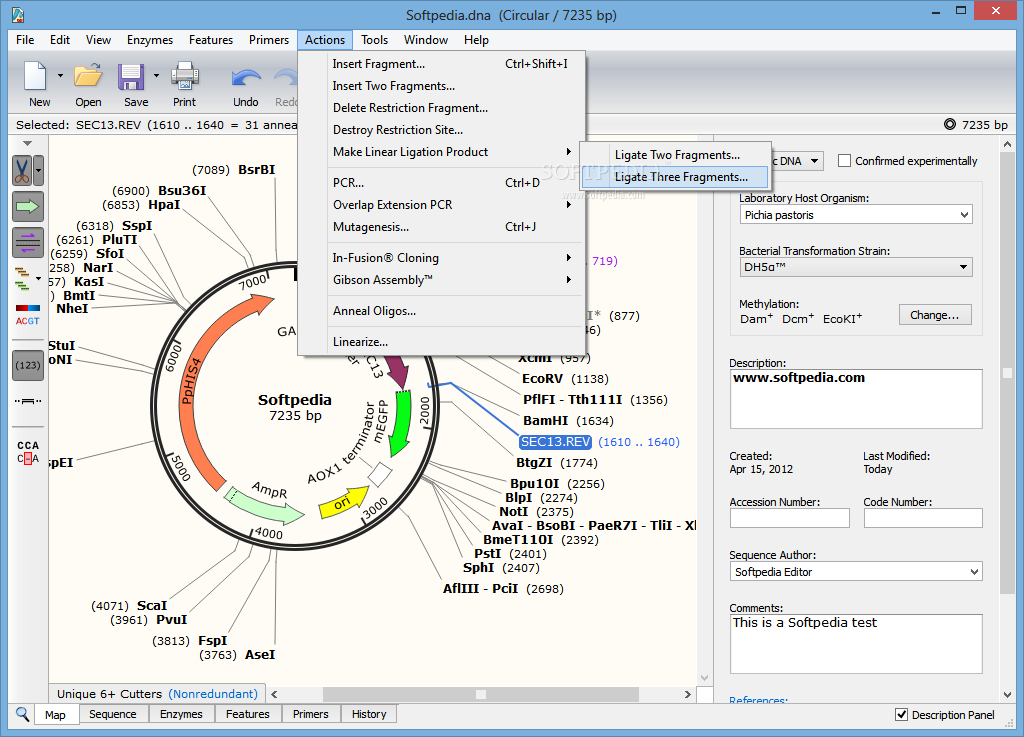Switch to the Sequence tab
The height and width of the screenshot is (737, 1024).
pos(113,714)
